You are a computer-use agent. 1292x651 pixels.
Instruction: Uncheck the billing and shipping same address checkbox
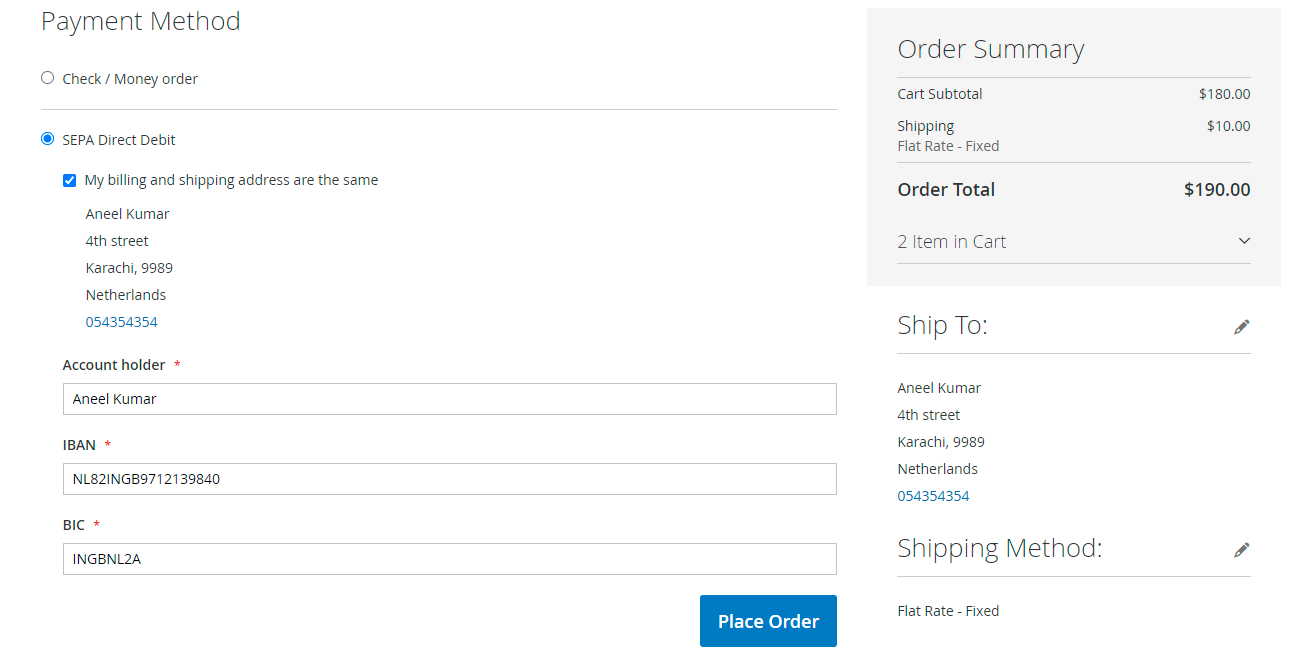pos(69,181)
